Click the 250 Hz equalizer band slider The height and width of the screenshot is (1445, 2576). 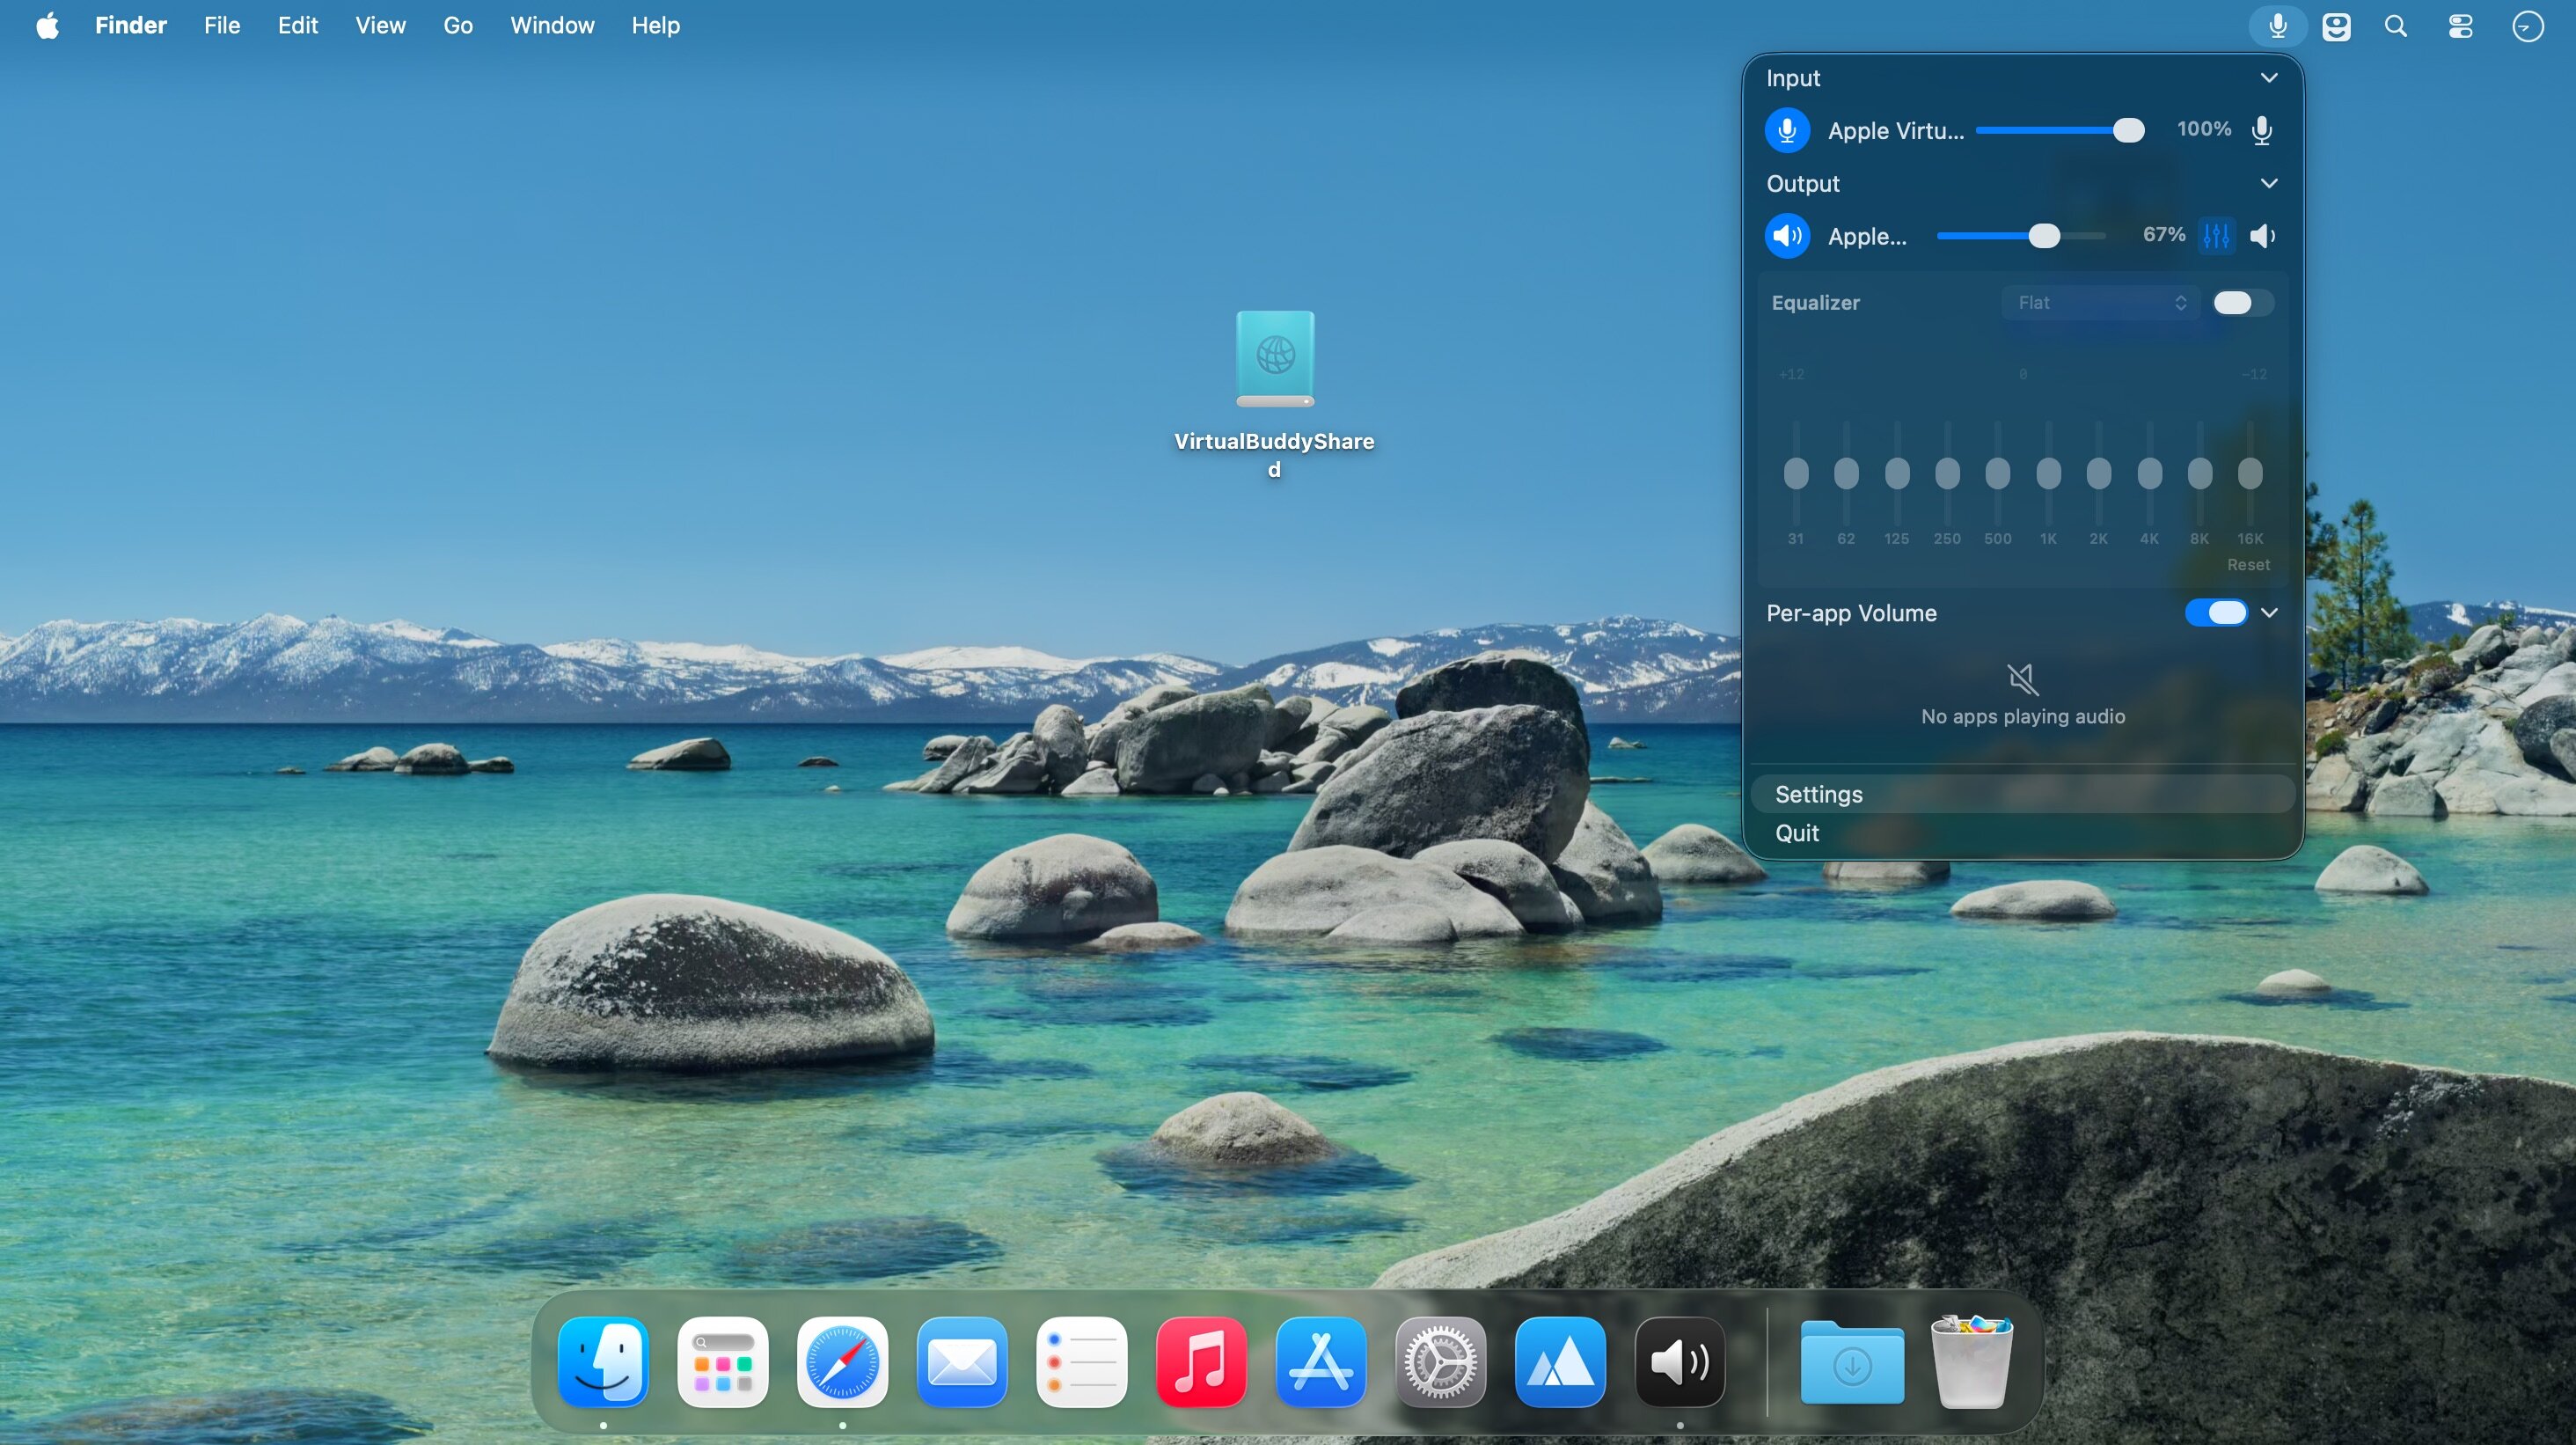pyautogui.click(x=1947, y=473)
